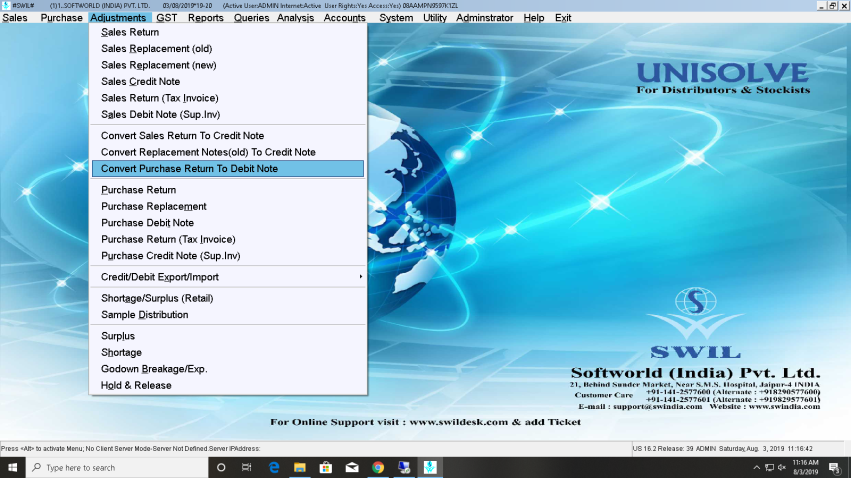Open the Accounts menu
Viewport: 851px width, 478px height.
345,18
